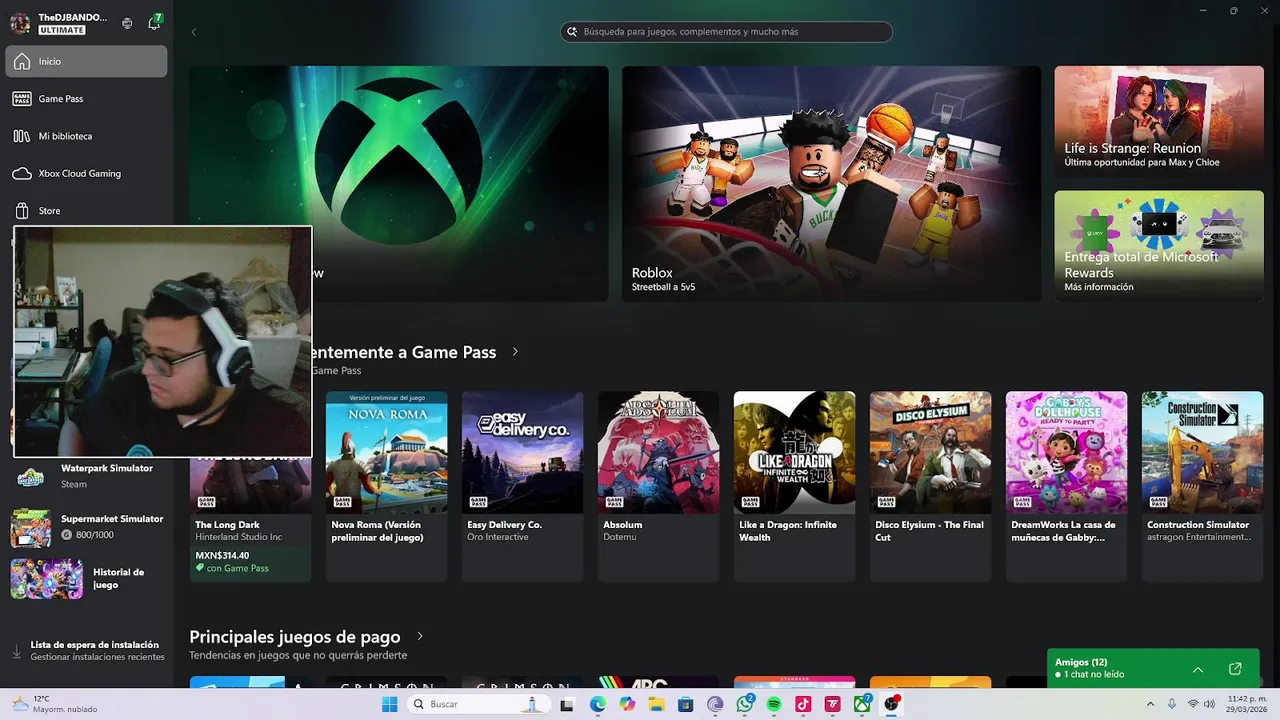Screen dimensions: 1280x720
Task: Show hidden tray icons chevron
Action: pyautogui.click(x=1150, y=704)
